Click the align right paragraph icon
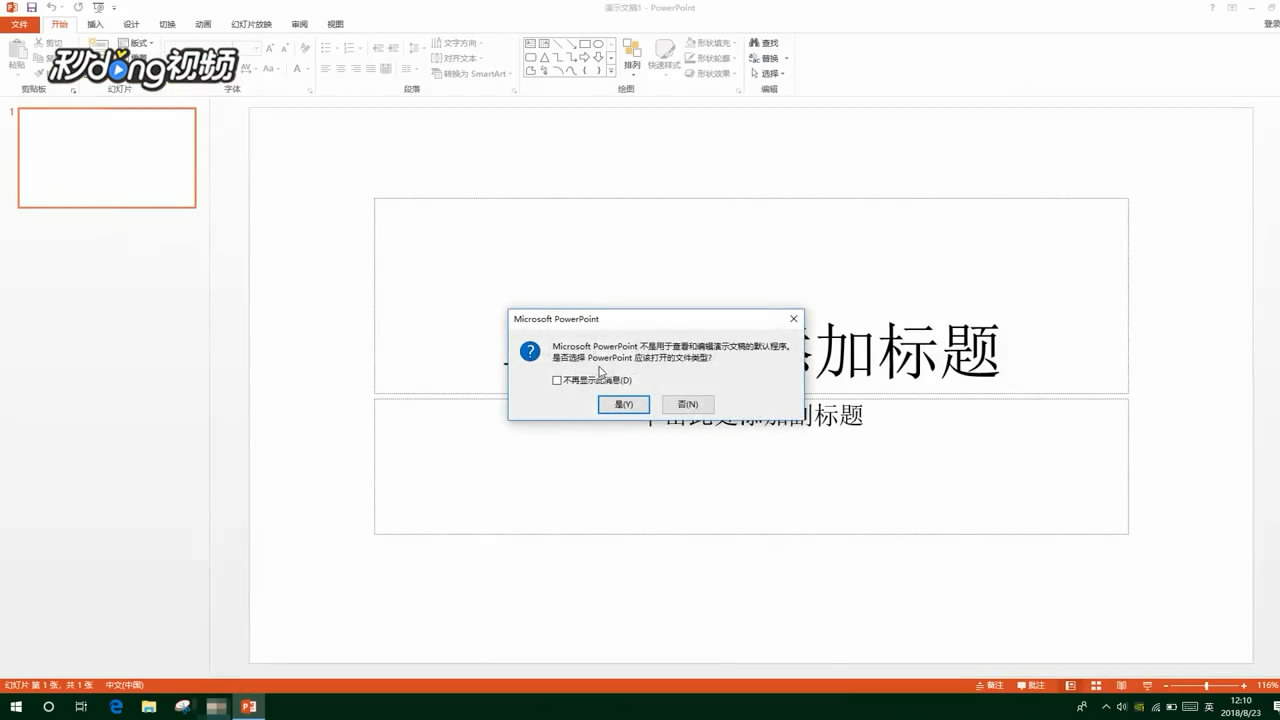 coord(356,68)
